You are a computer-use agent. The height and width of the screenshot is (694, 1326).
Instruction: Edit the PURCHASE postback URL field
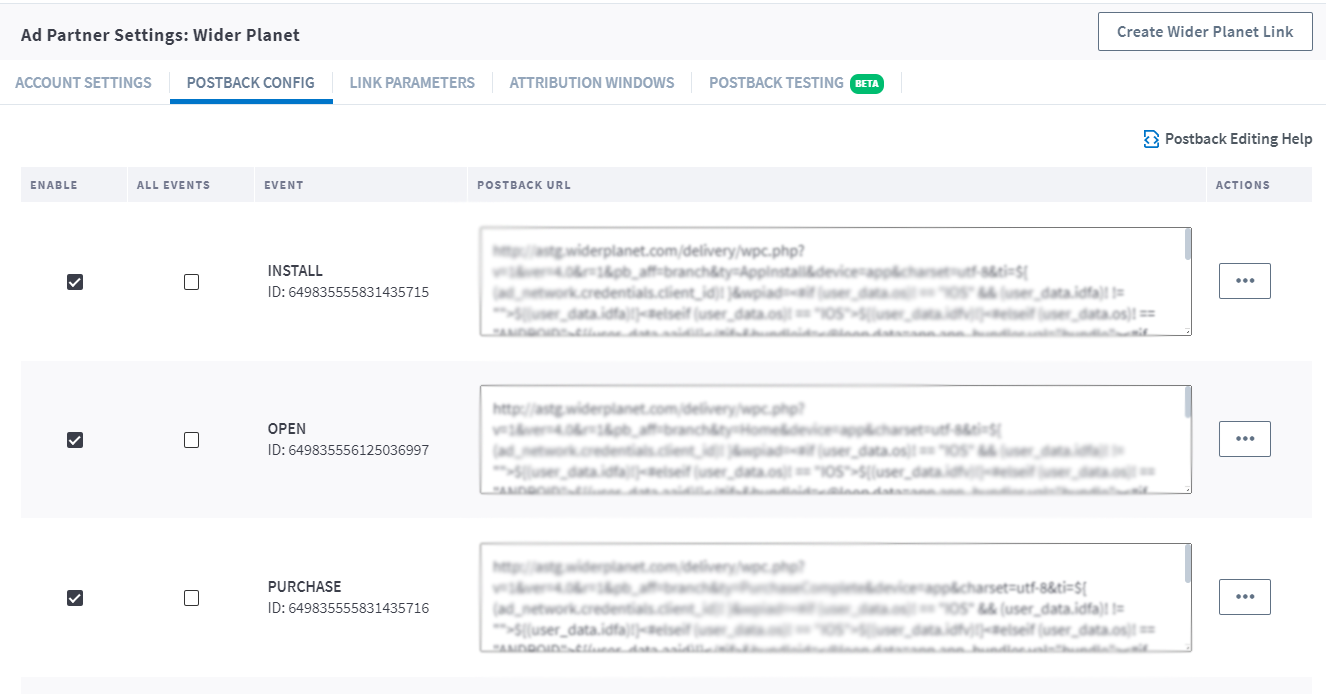pyautogui.click(x=835, y=597)
